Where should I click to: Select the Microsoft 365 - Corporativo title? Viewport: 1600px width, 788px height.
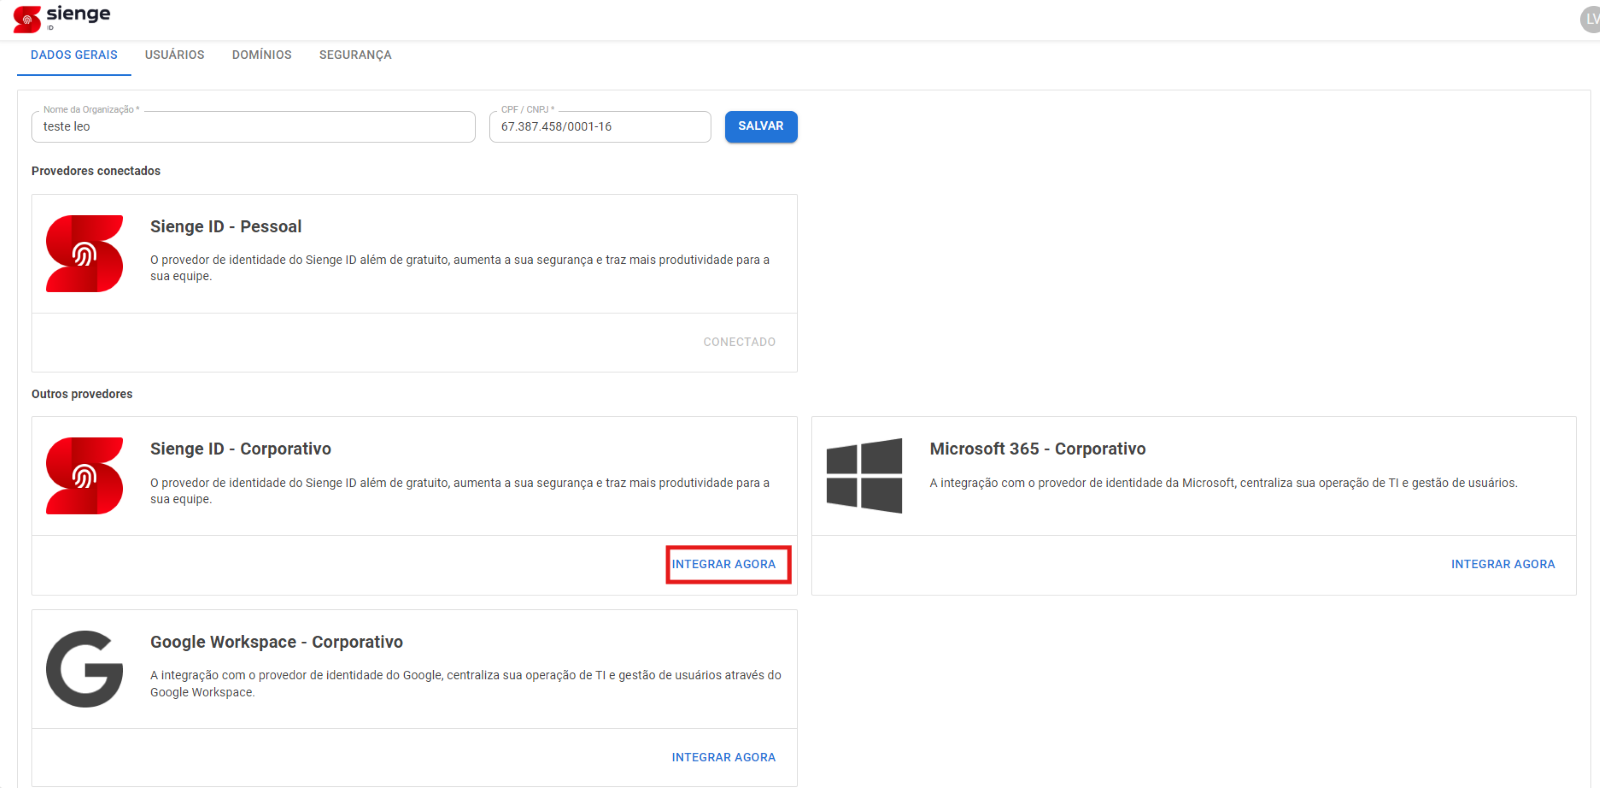(x=1038, y=449)
